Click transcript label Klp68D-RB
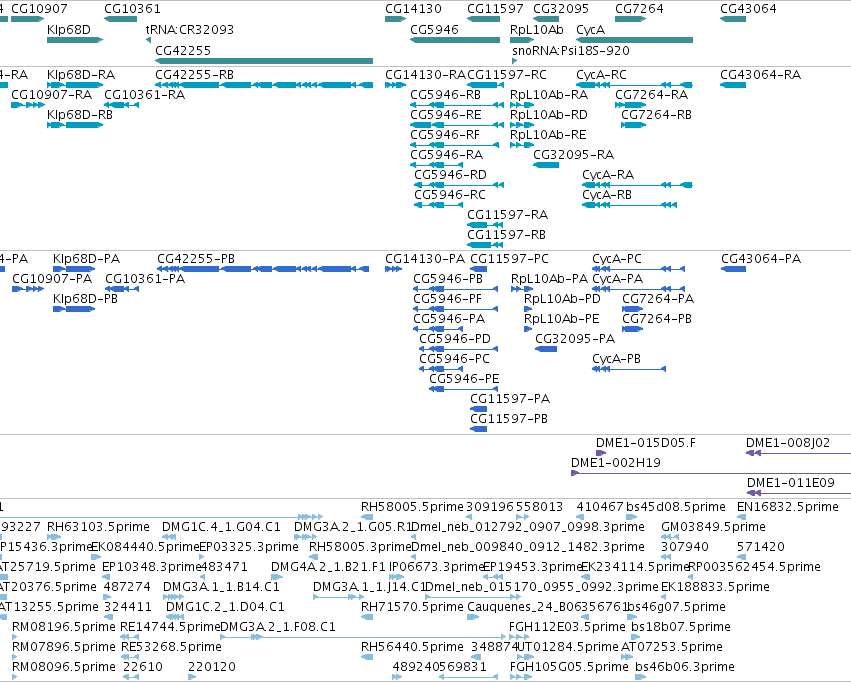 pyautogui.click(x=80, y=114)
